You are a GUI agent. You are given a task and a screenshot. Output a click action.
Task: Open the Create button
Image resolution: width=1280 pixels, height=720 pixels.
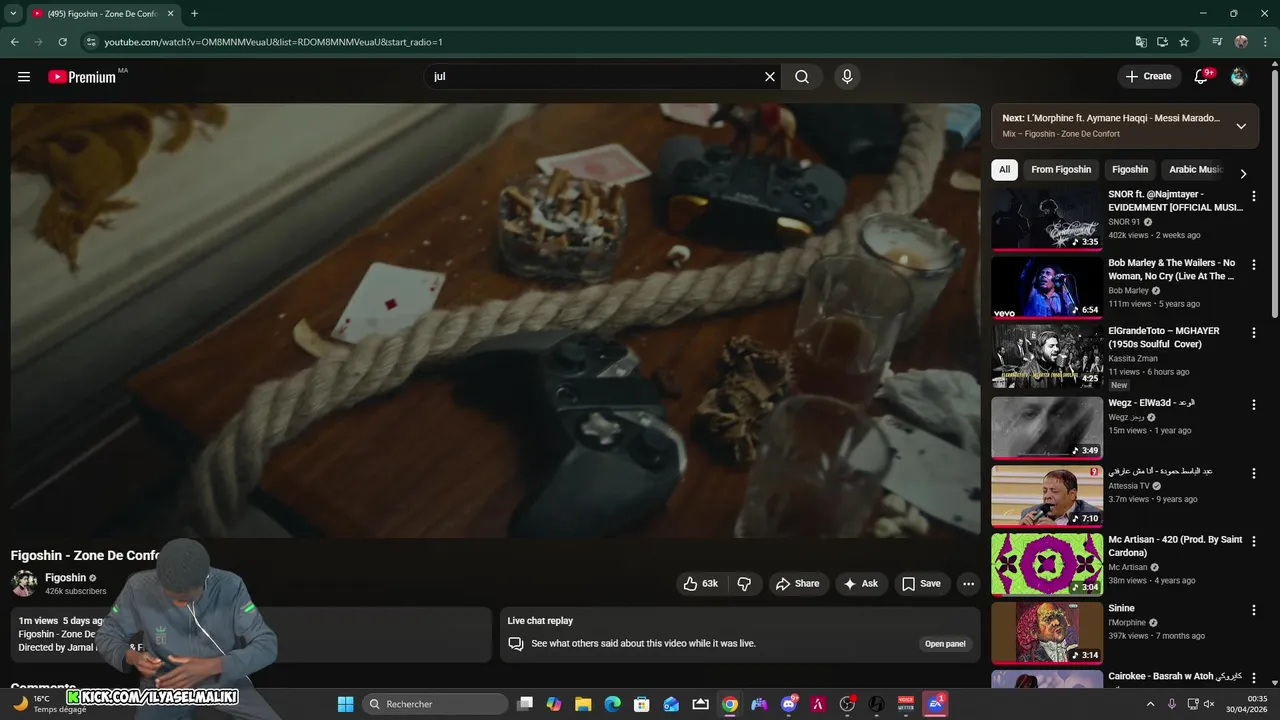(x=1148, y=77)
